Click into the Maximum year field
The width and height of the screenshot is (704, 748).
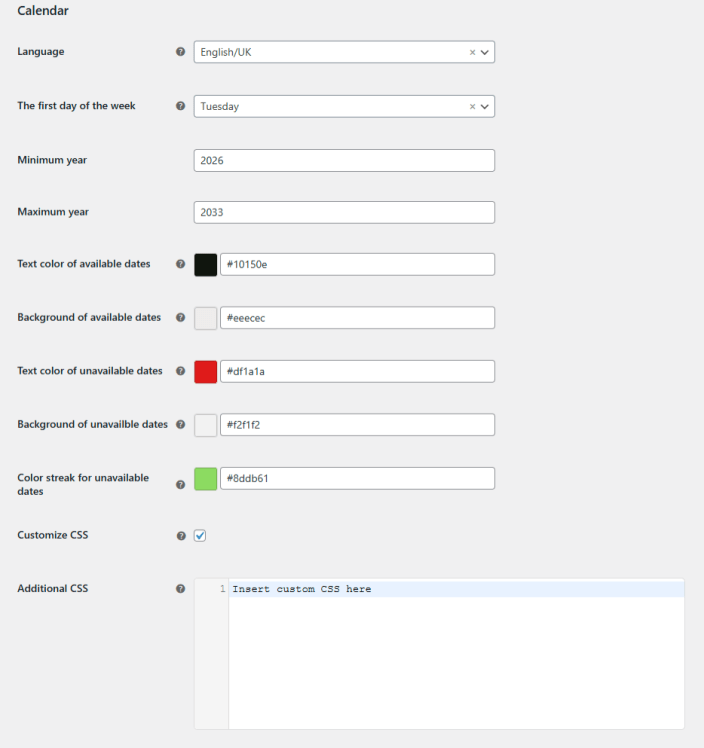point(344,212)
